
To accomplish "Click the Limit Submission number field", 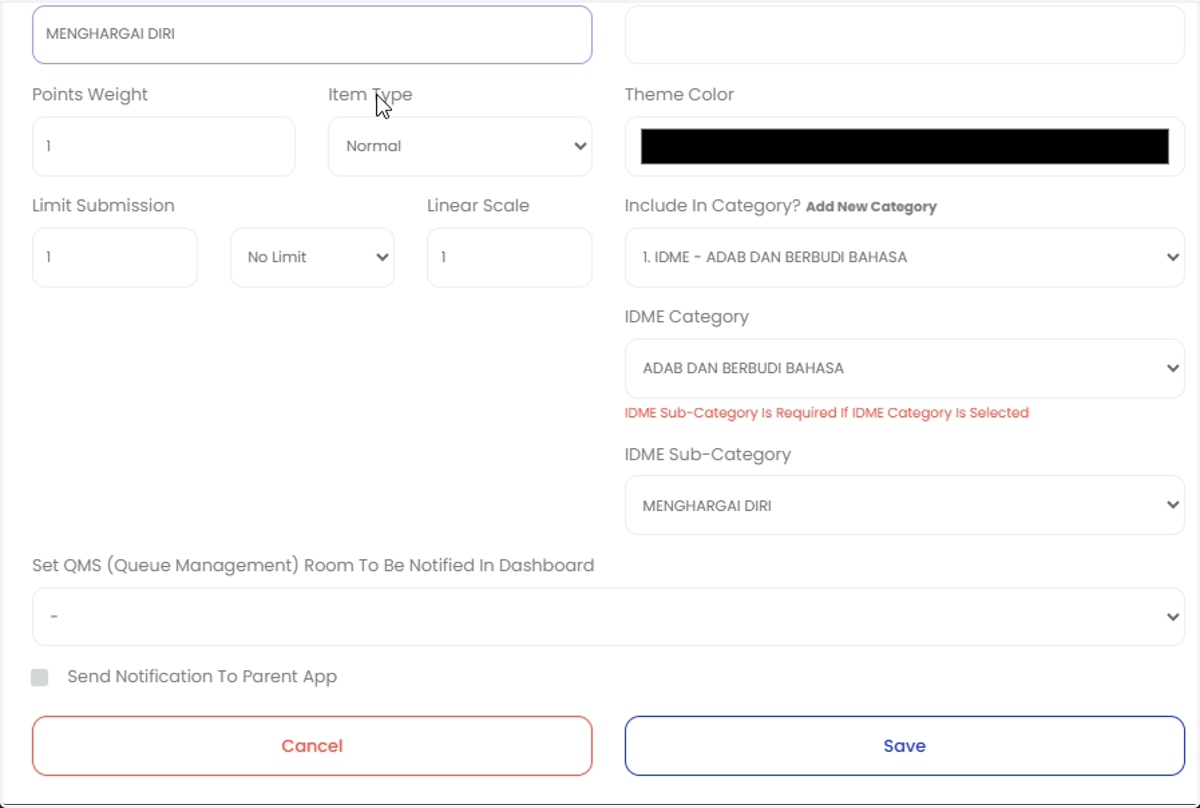I will click(115, 257).
